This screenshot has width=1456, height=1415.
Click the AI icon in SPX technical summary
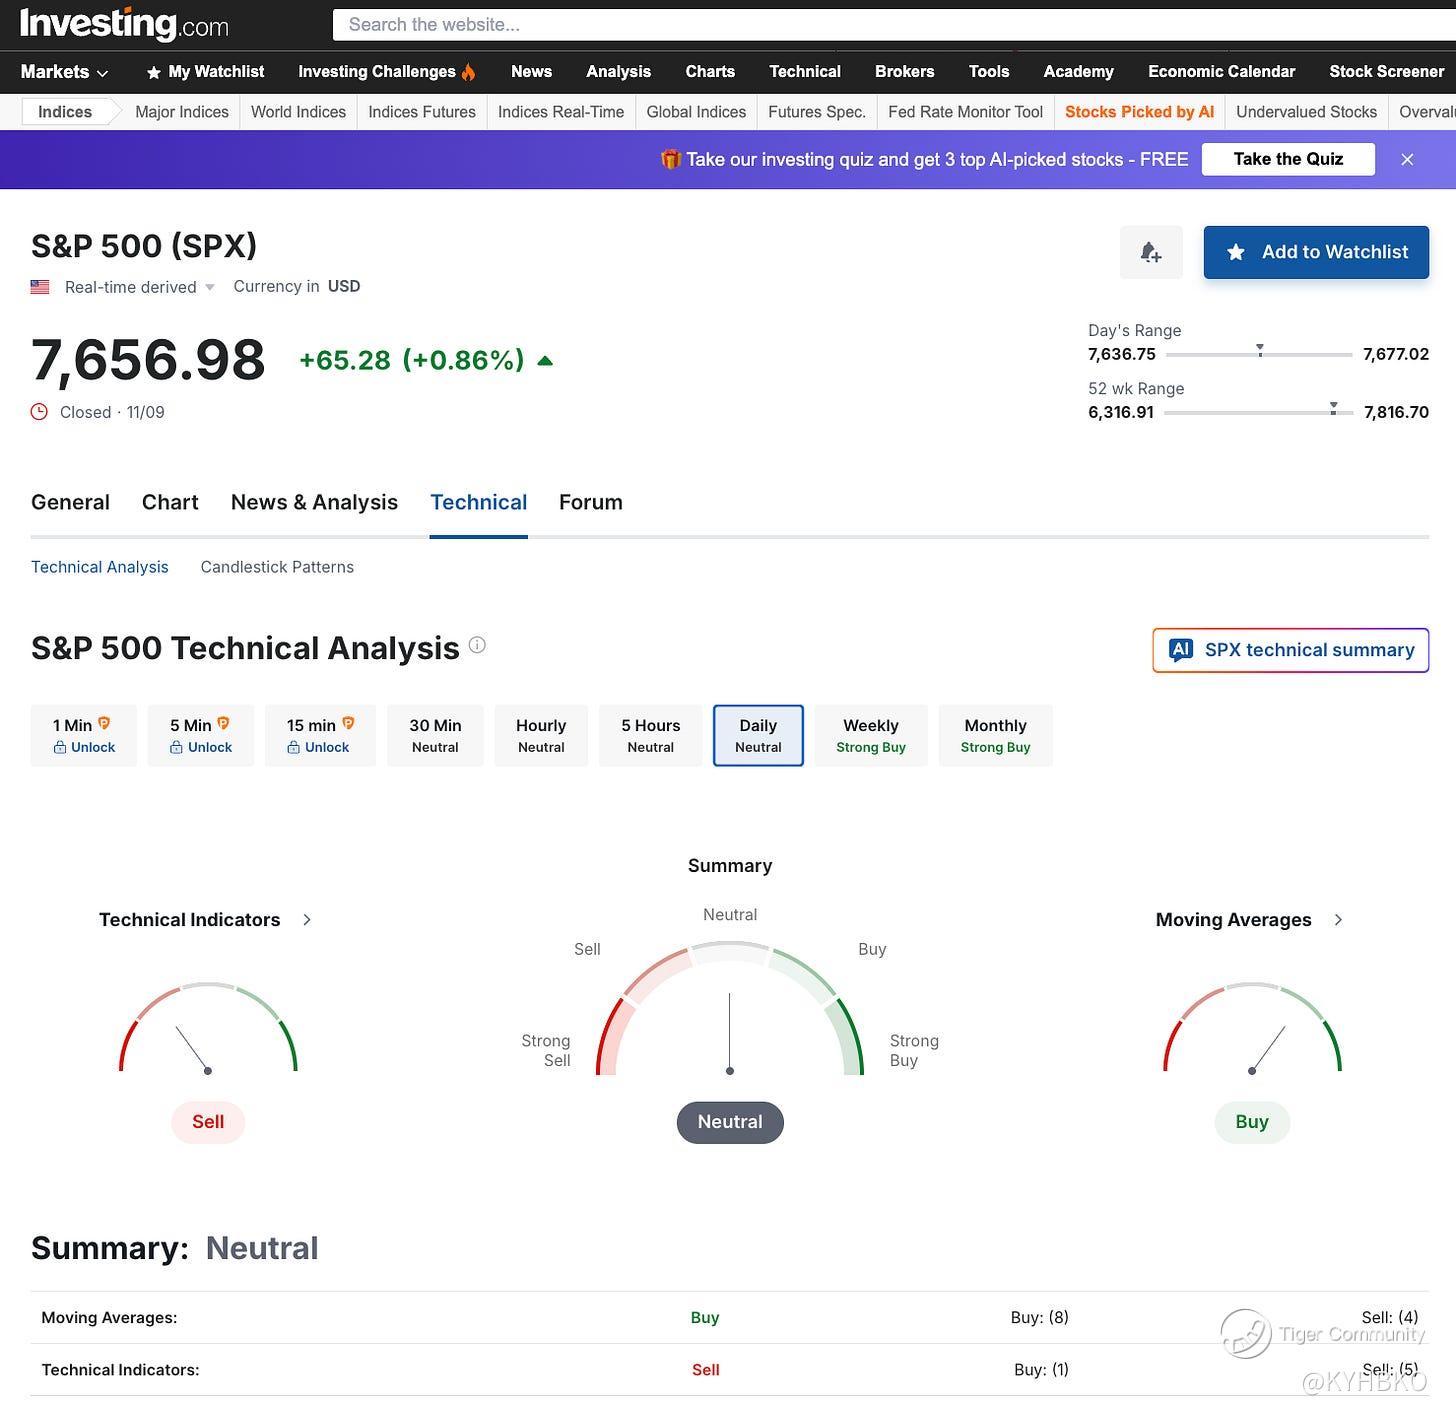(x=1181, y=650)
